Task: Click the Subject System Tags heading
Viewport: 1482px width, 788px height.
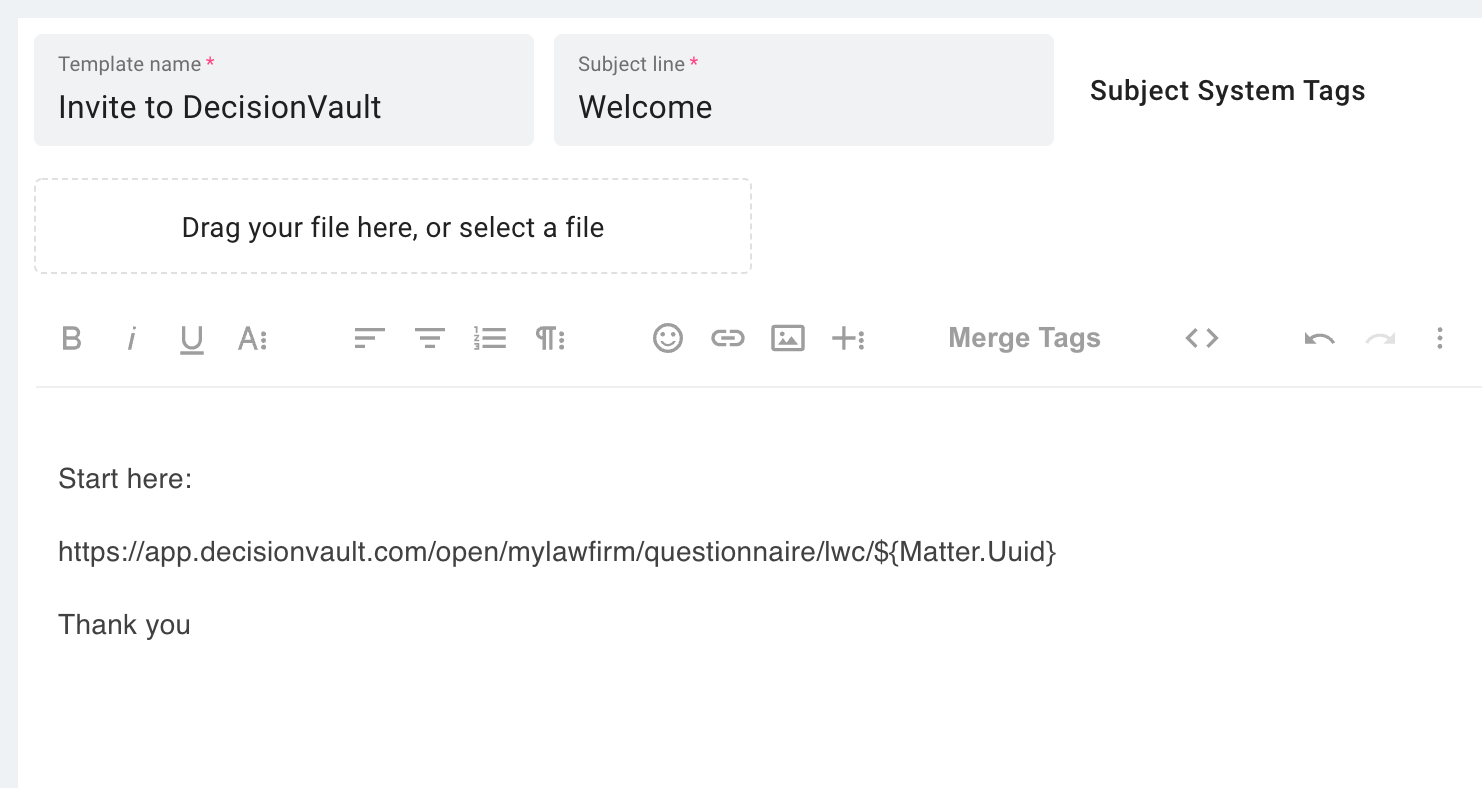Action: pyautogui.click(x=1228, y=90)
